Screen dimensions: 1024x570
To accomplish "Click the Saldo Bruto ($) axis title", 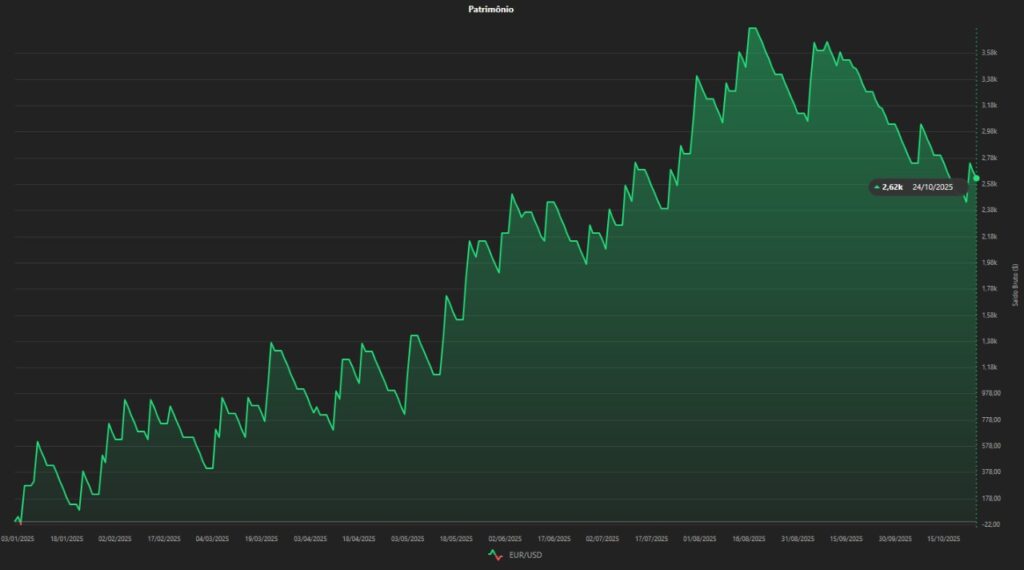I will click(x=1015, y=285).
